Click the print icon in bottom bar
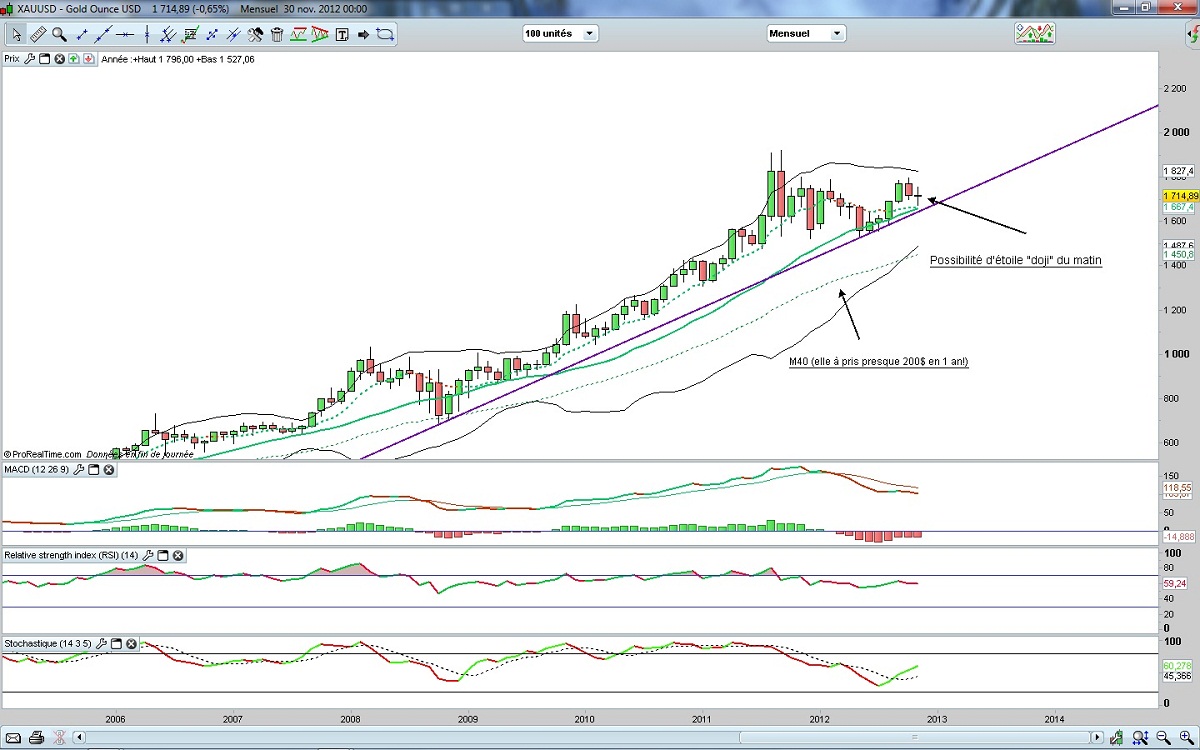The image size is (1200, 750). tap(35, 738)
